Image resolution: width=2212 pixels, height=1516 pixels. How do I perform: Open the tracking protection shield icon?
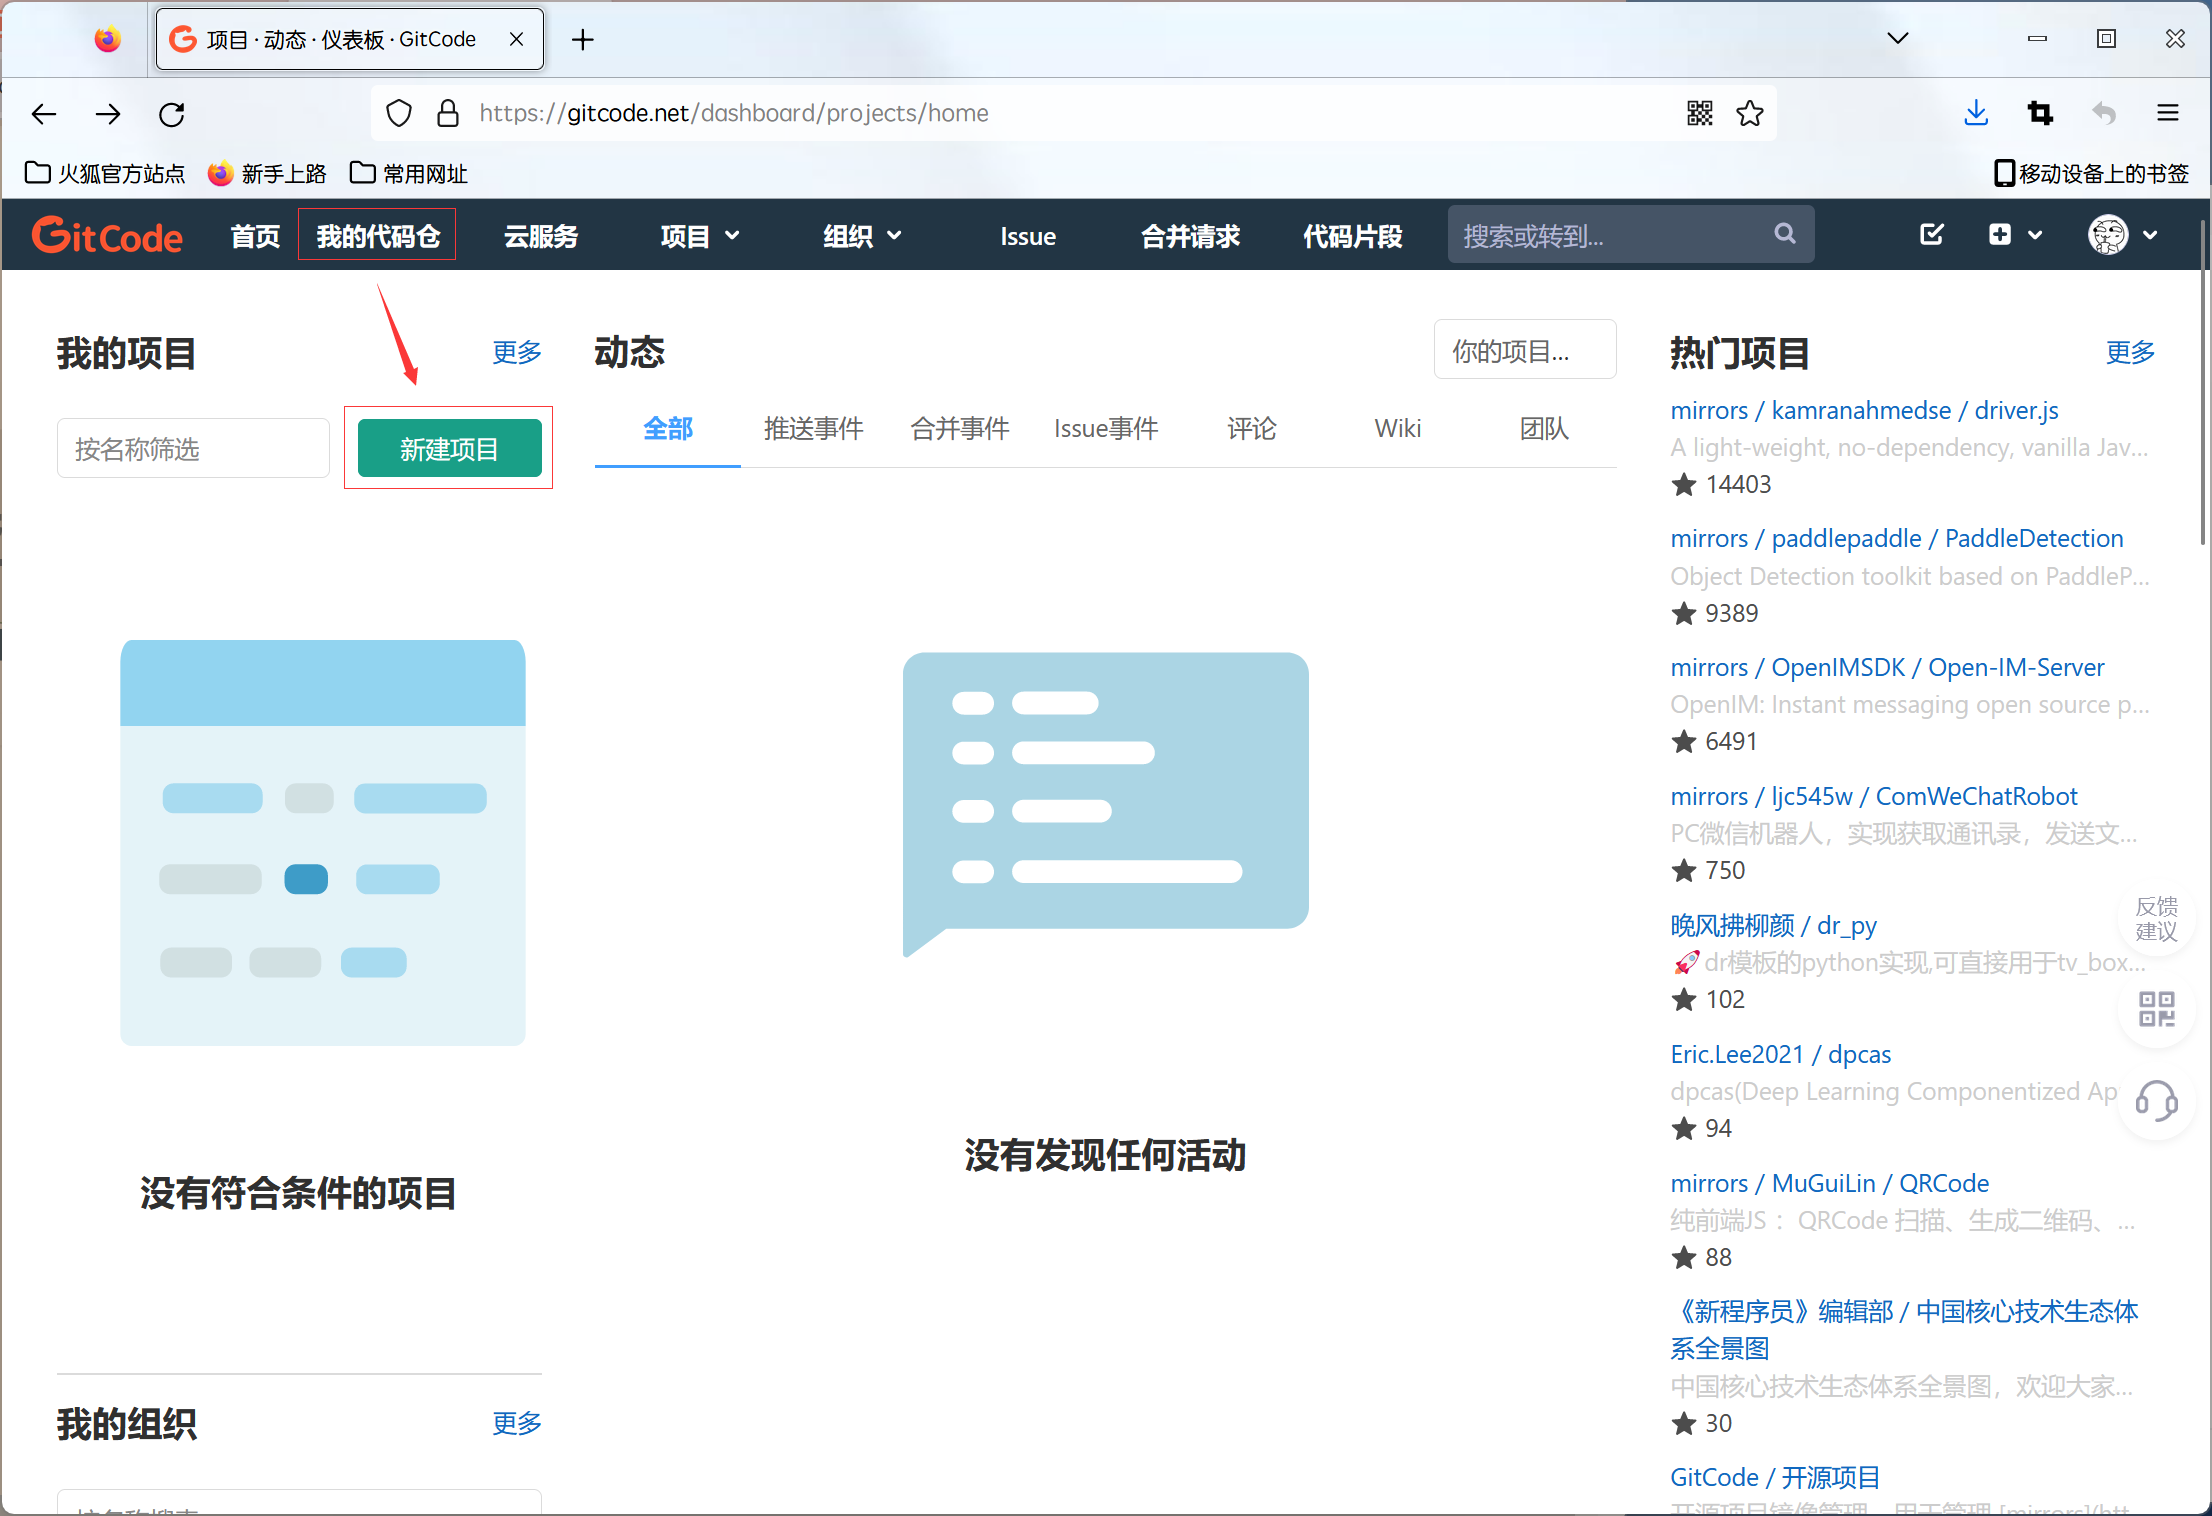[399, 114]
